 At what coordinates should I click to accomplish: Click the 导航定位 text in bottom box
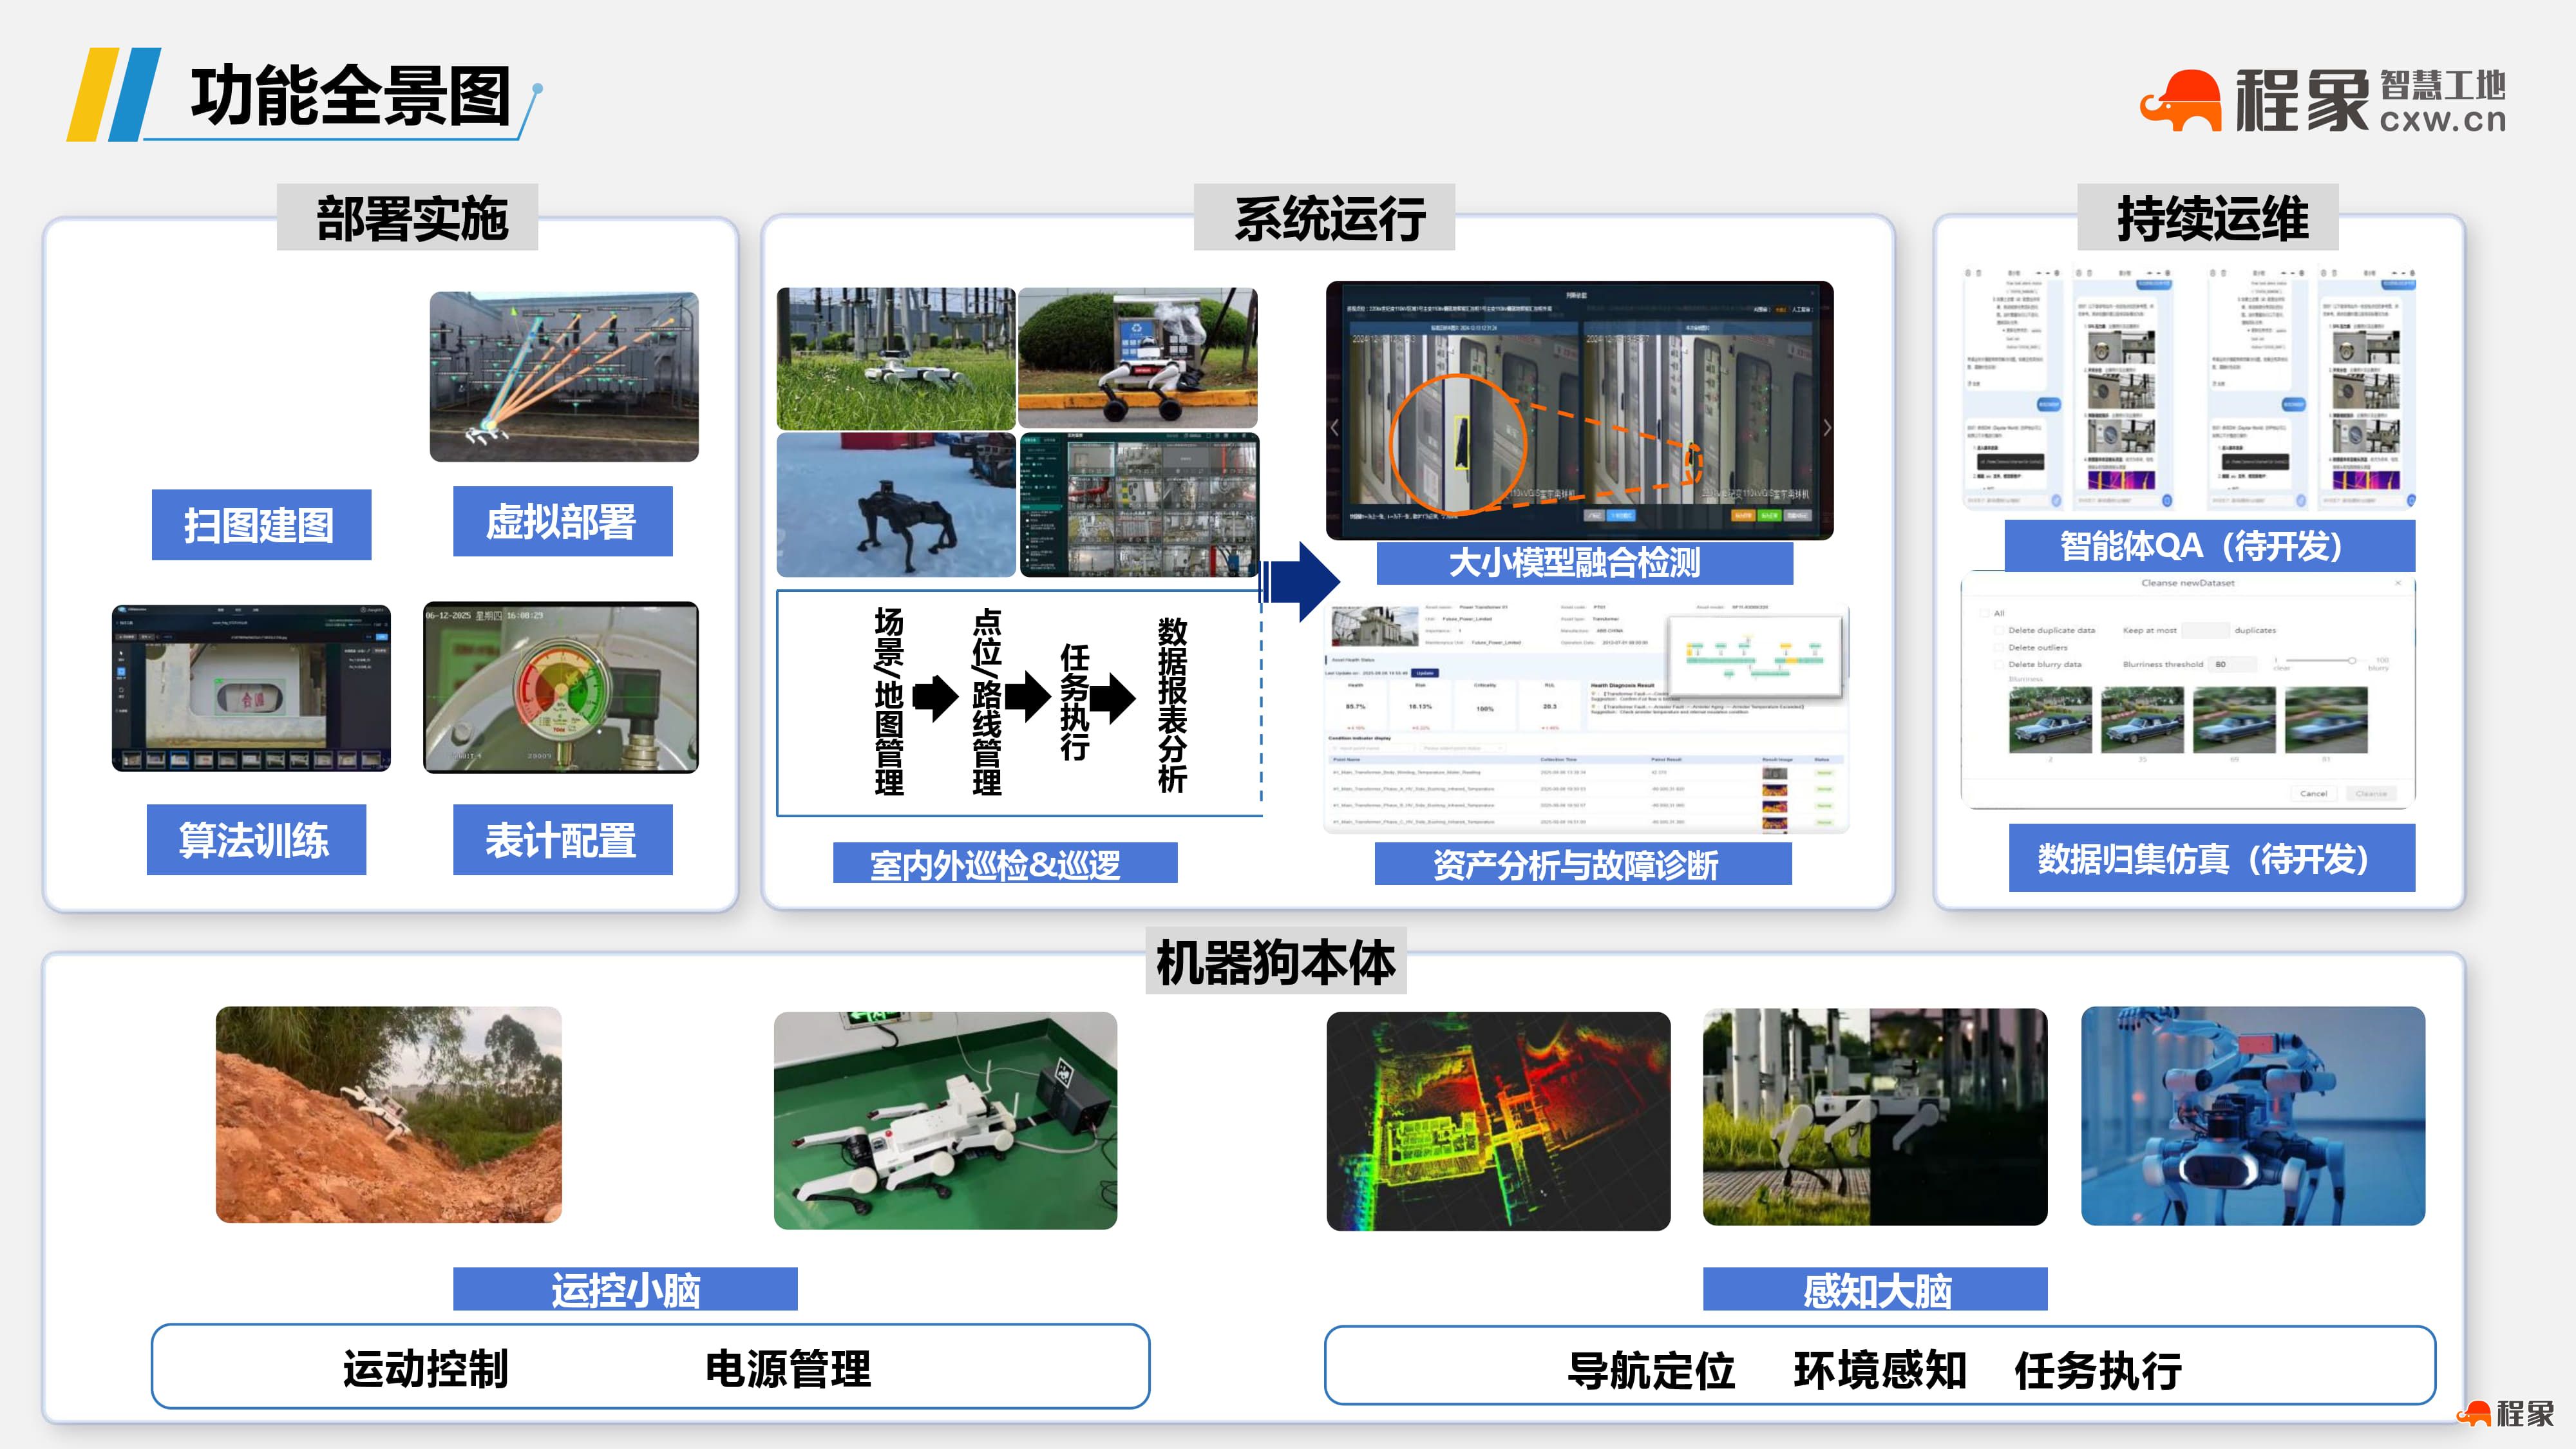[1651, 1371]
